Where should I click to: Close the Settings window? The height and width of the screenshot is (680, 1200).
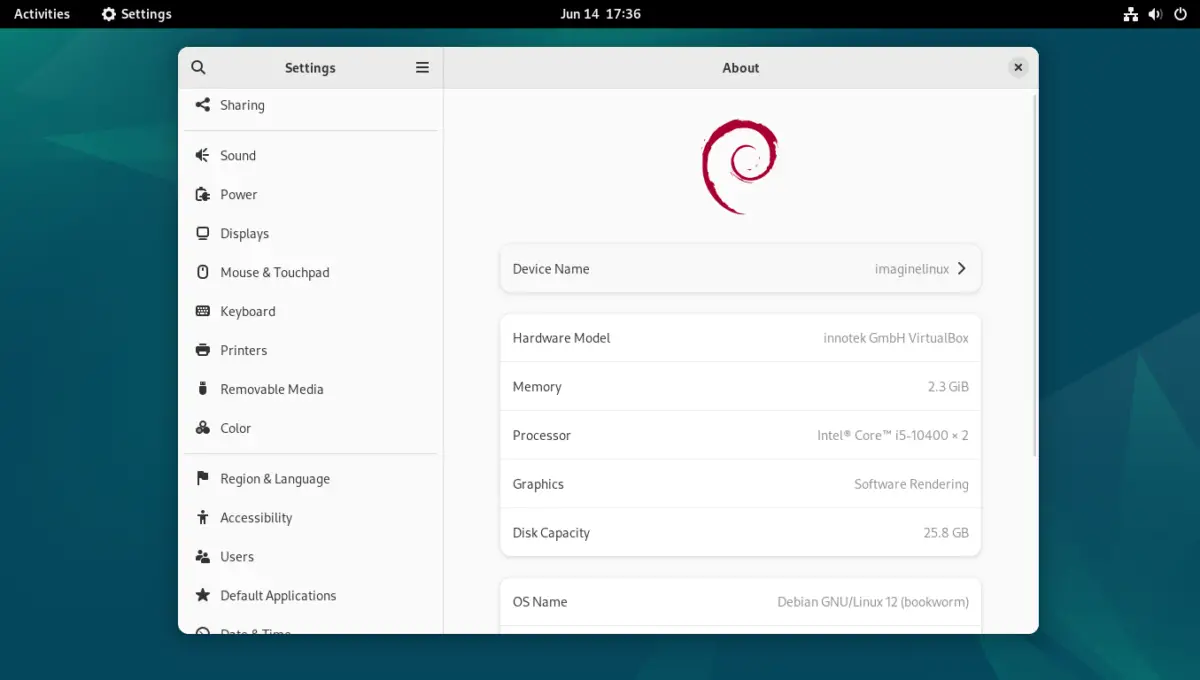tap(1017, 67)
